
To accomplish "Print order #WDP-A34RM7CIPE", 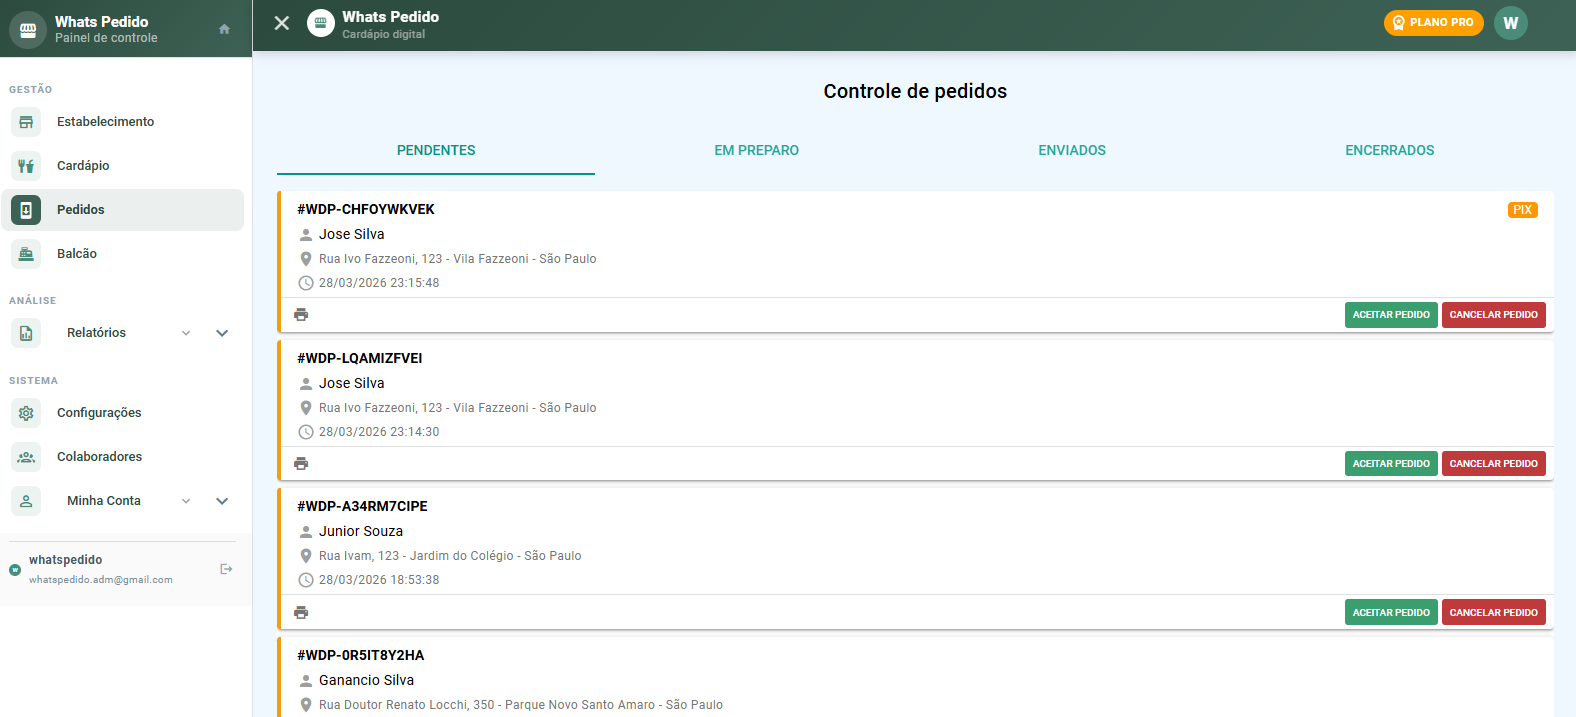I will click(x=301, y=613).
